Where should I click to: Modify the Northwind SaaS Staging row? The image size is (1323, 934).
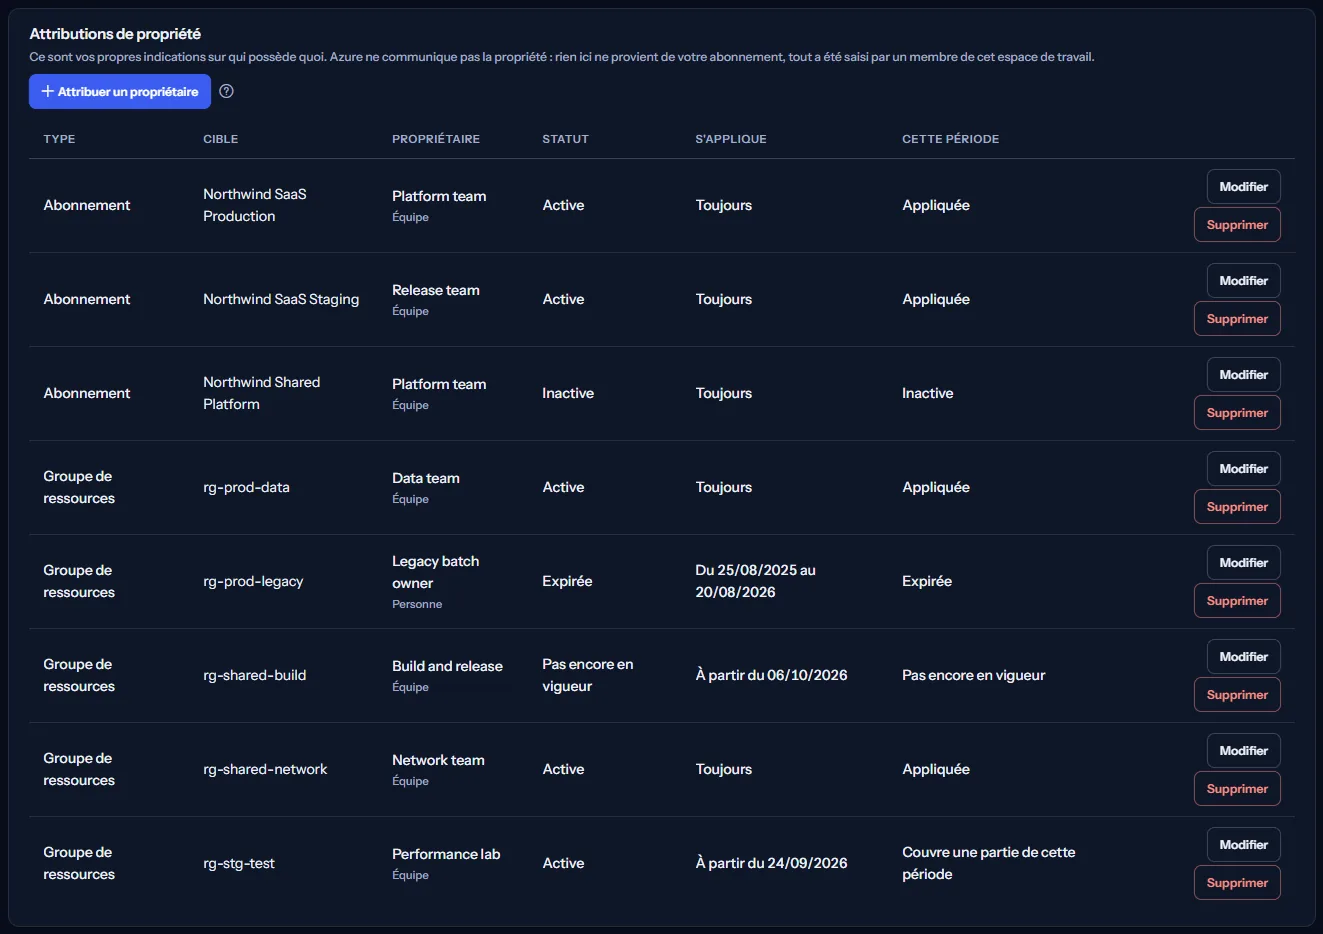tap(1243, 281)
